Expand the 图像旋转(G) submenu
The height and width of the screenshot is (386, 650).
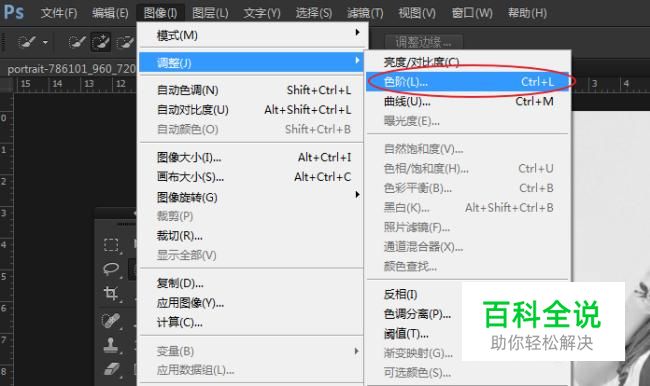[251, 197]
